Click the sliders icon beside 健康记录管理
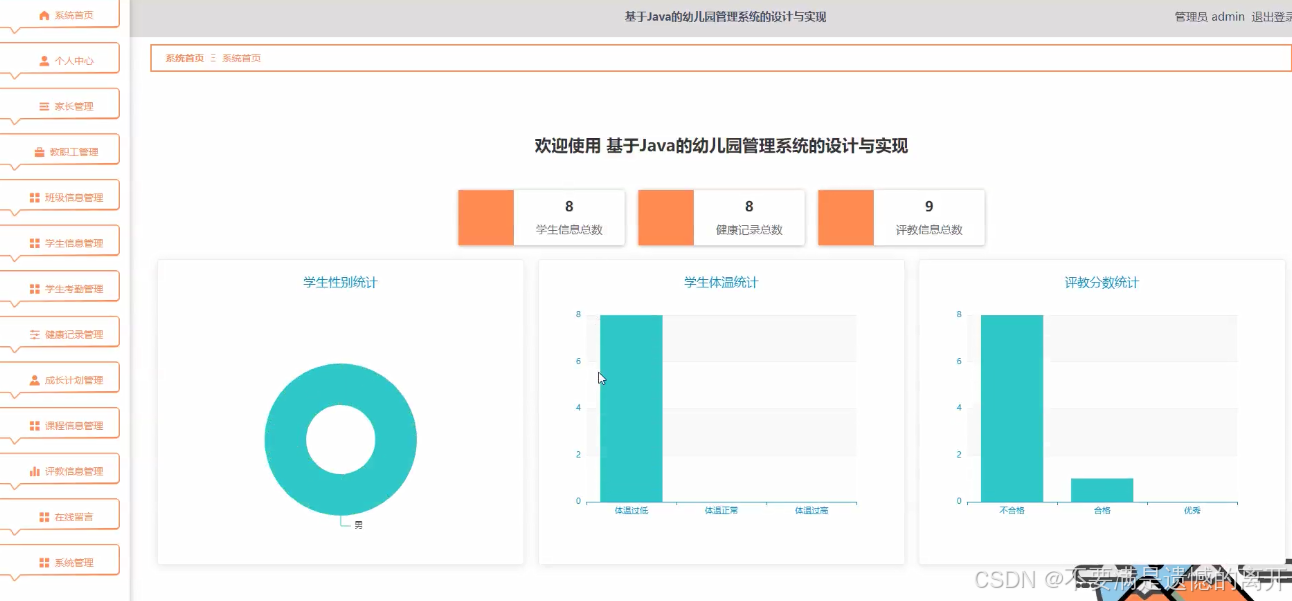This screenshot has height=601, width=1292. pos(35,335)
